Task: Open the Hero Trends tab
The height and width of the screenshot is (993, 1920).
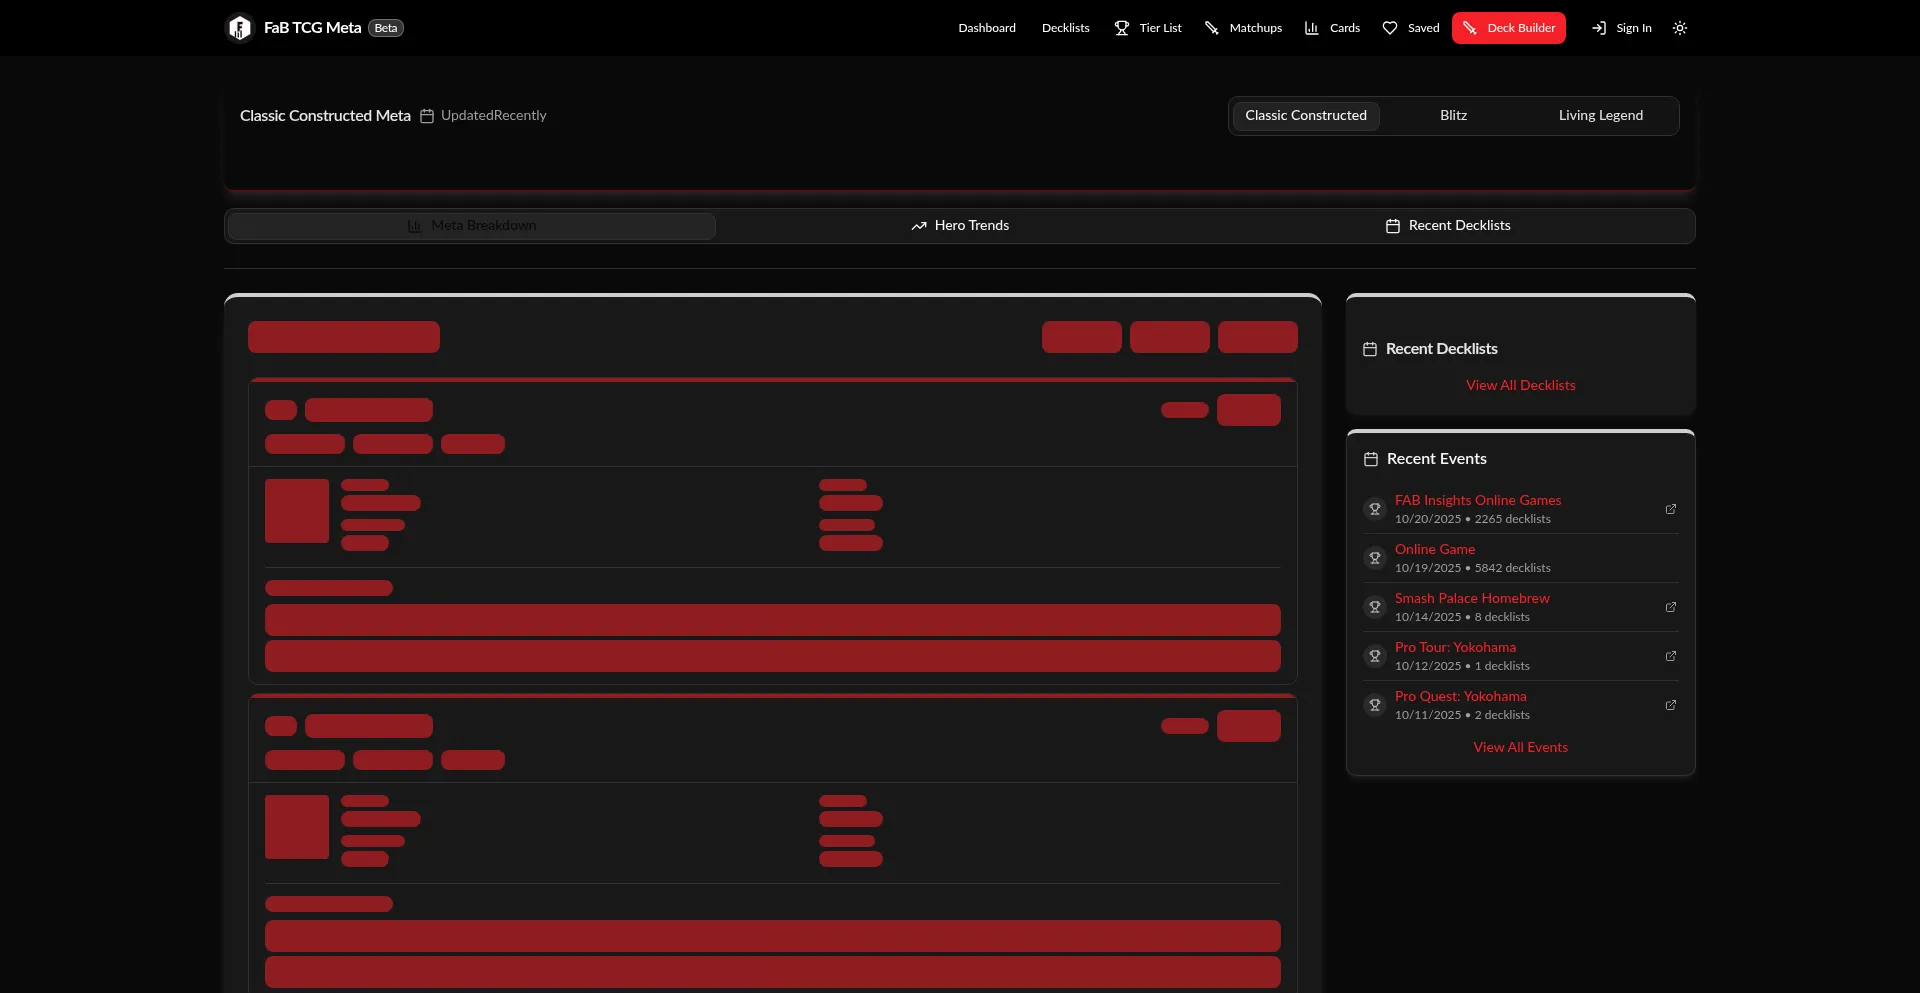Action: (x=960, y=226)
